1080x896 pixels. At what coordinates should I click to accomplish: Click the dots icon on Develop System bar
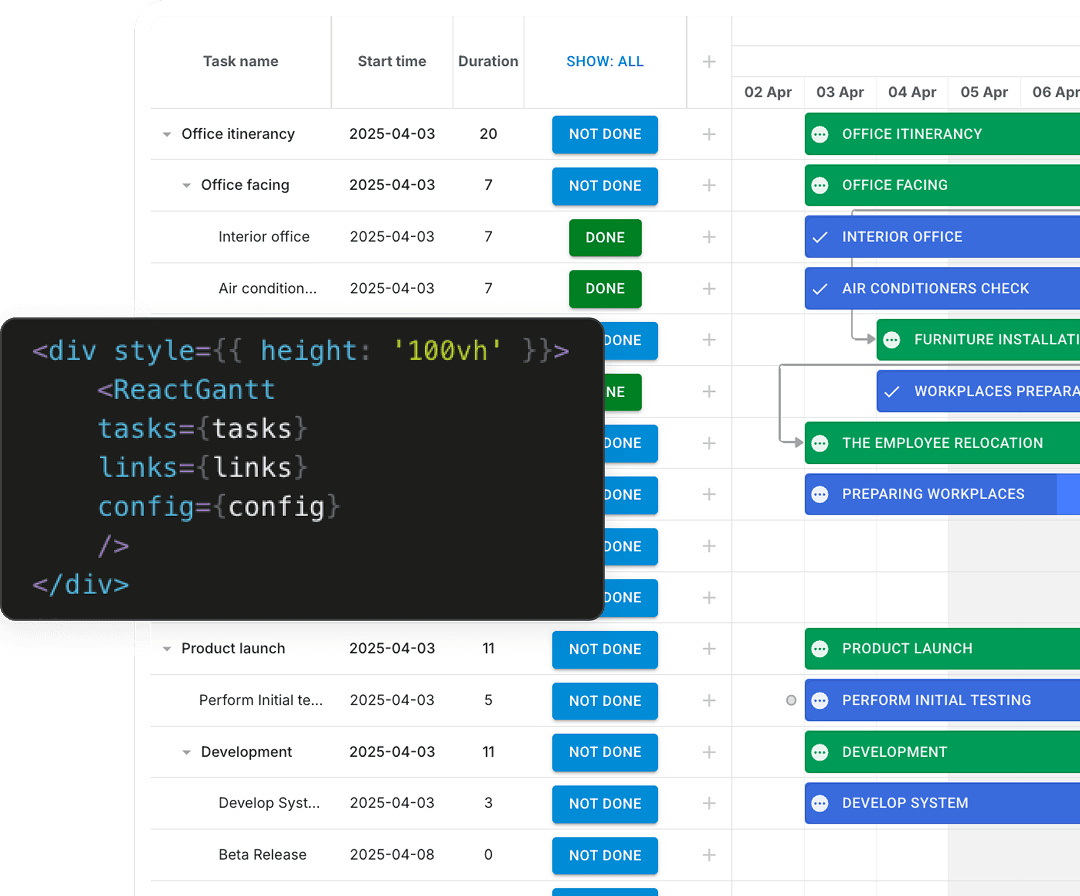coord(820,803)
